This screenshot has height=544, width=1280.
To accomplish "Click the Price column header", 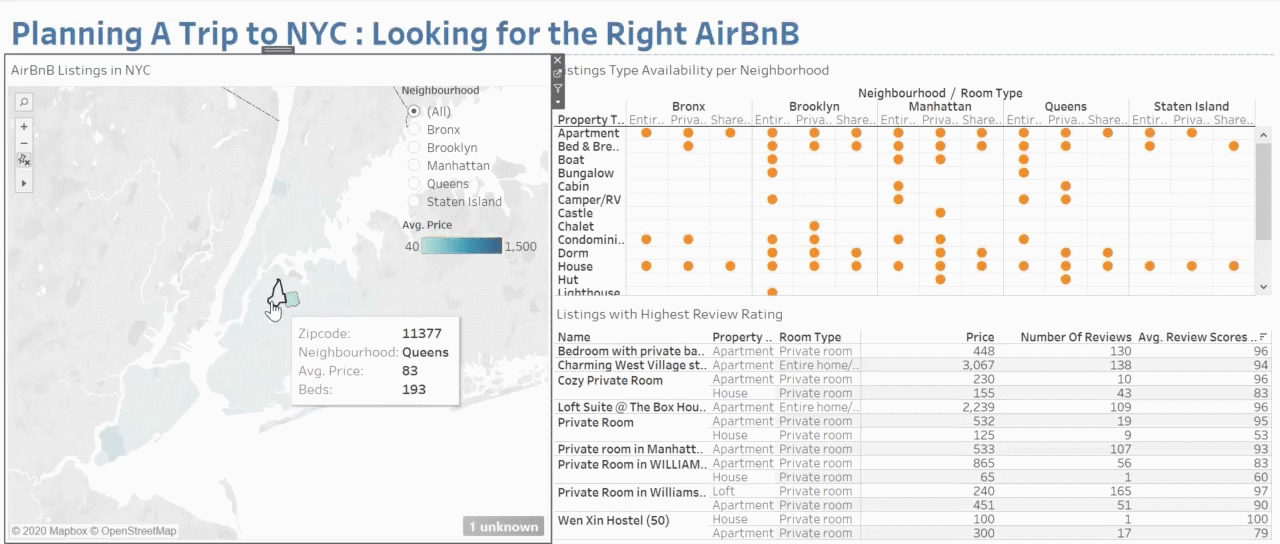I will pyautogui.click(x=980, y=337).
